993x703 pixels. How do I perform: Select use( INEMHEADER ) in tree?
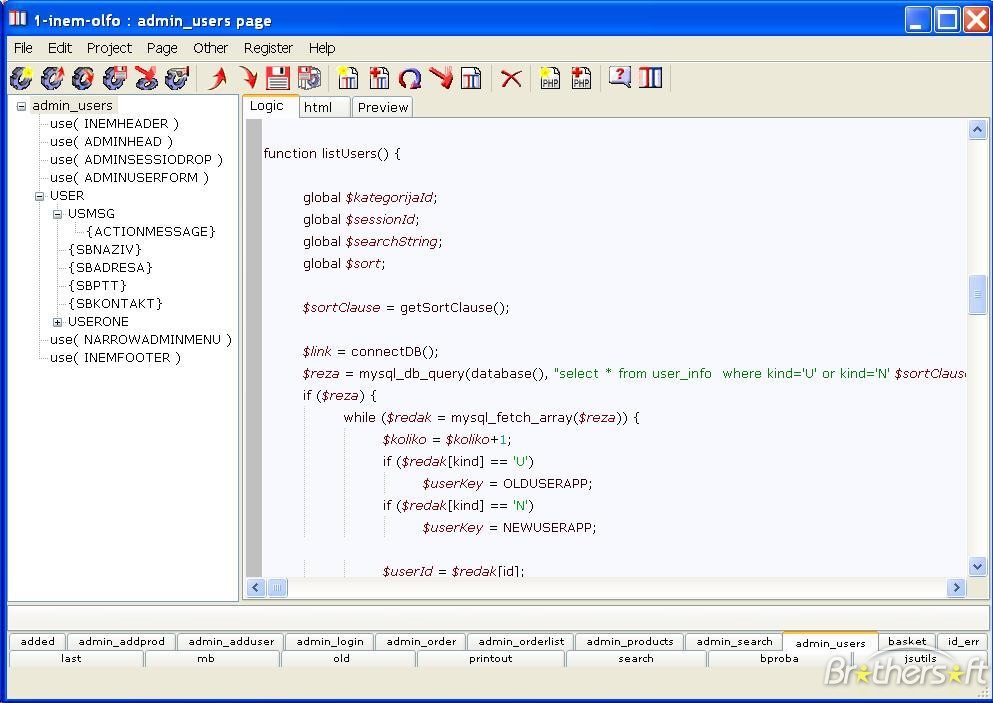click(114, 124)
